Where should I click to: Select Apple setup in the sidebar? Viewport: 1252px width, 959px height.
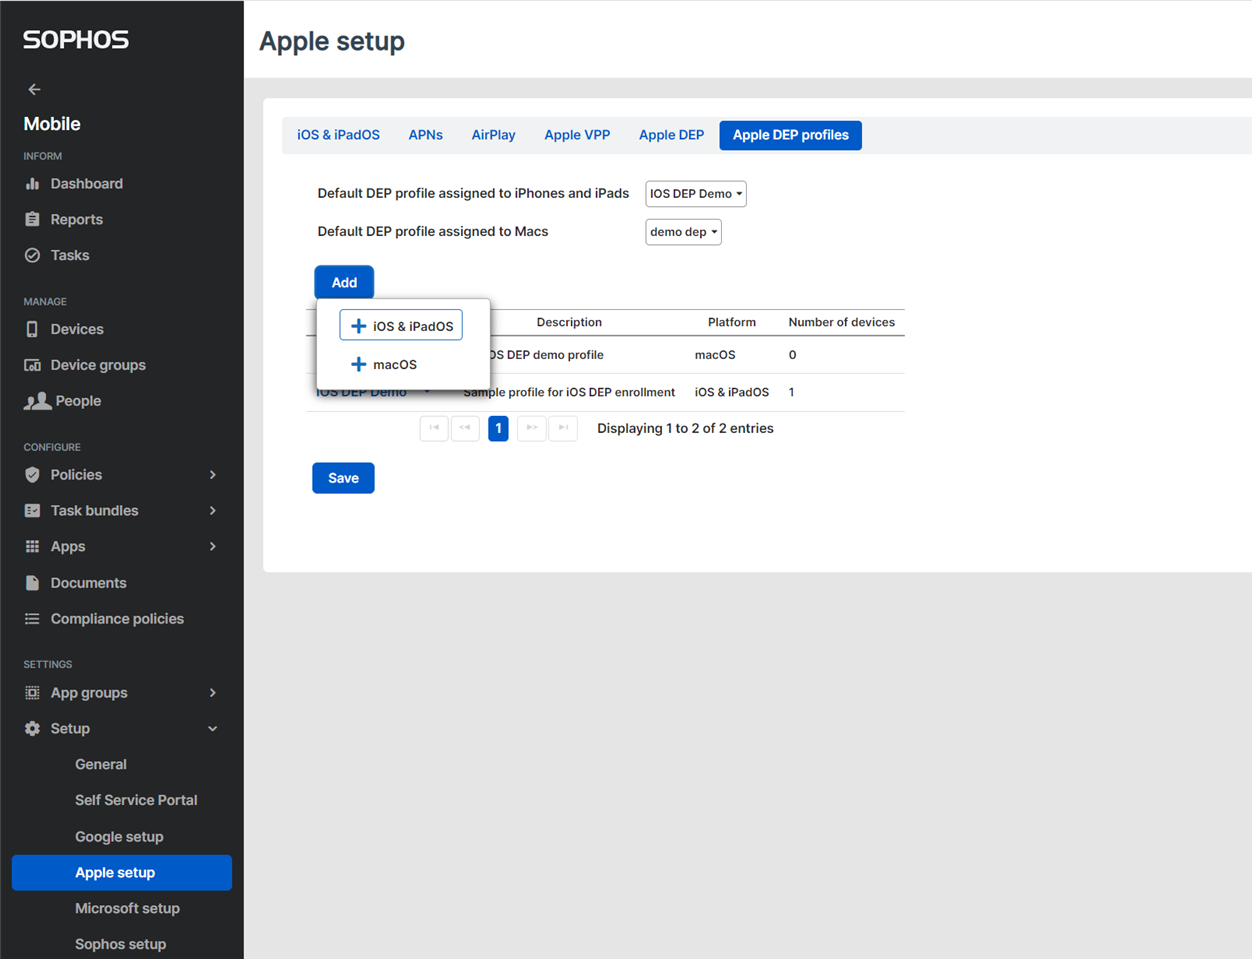[x=122, y=873]
